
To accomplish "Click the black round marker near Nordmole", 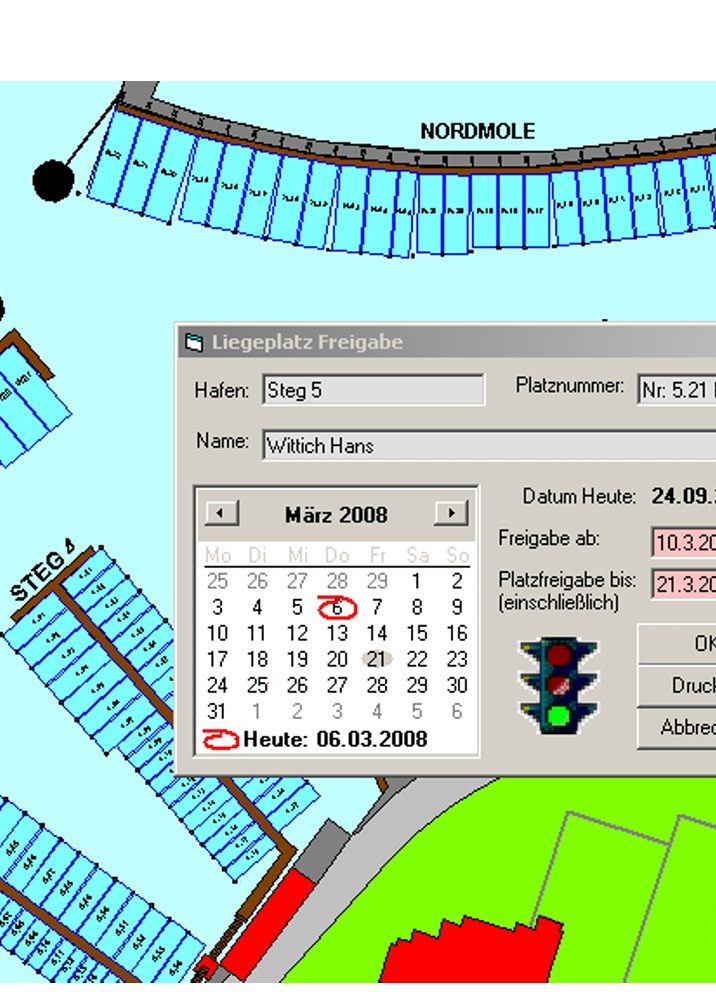I will 53,180.
